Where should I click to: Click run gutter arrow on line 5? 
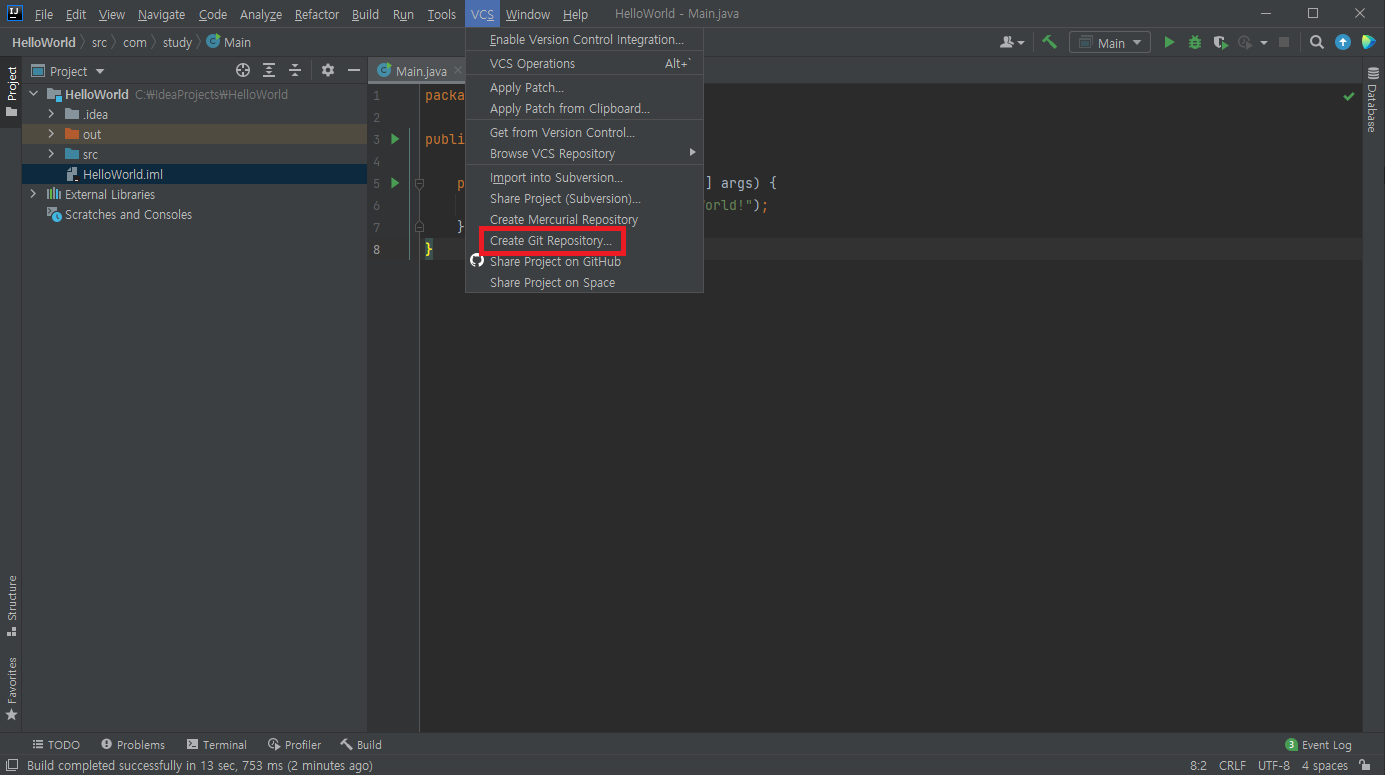(x=395, y=183)
